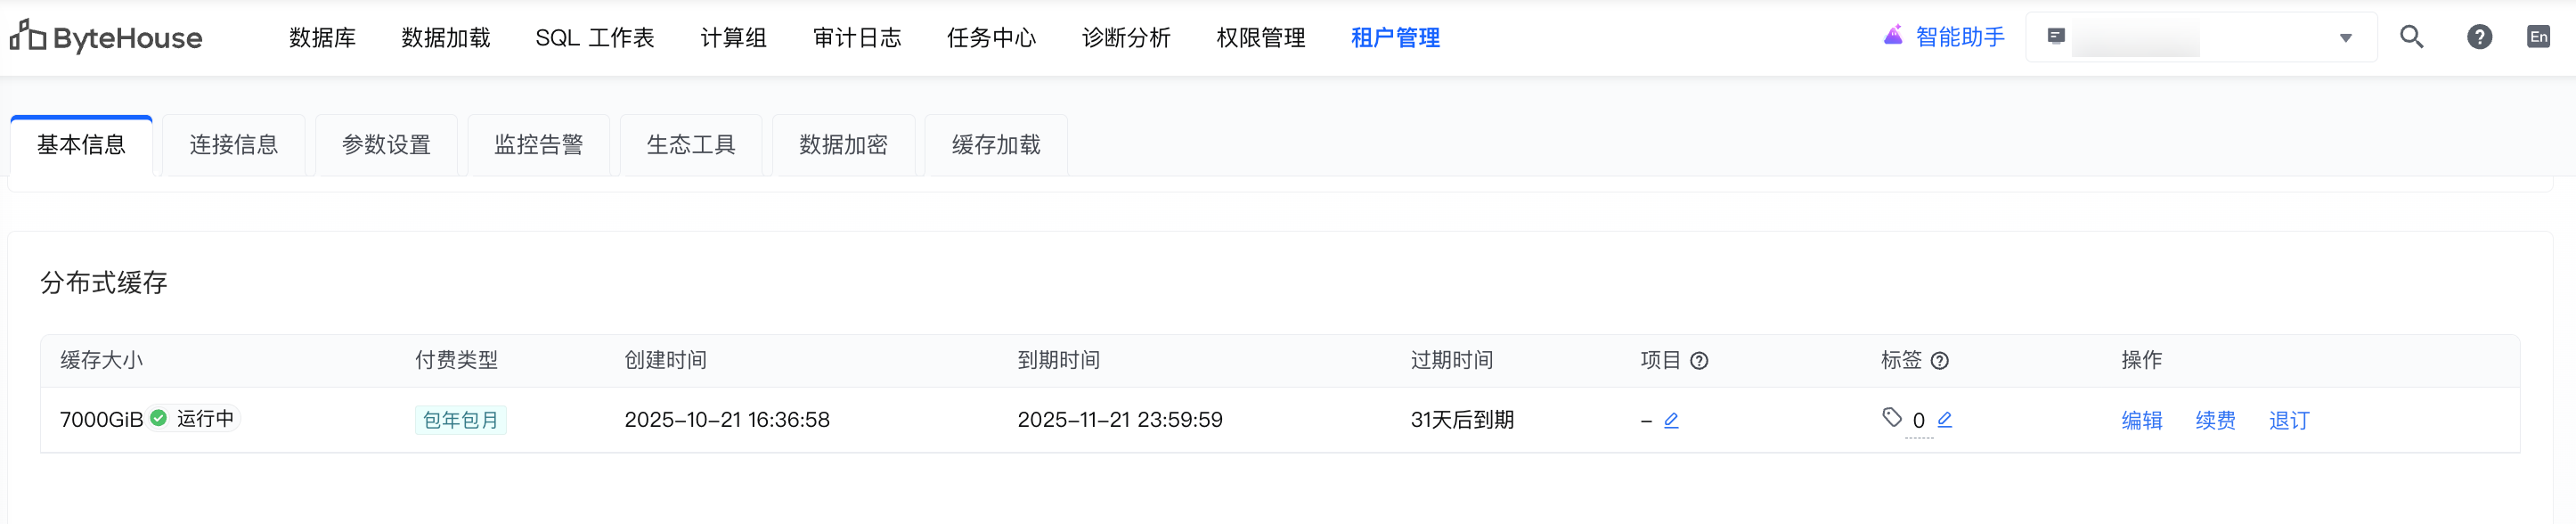The width and height of the screenshot is (2576, 524).
Task: Switch language with the En icon
Action: click(2538, 37)
